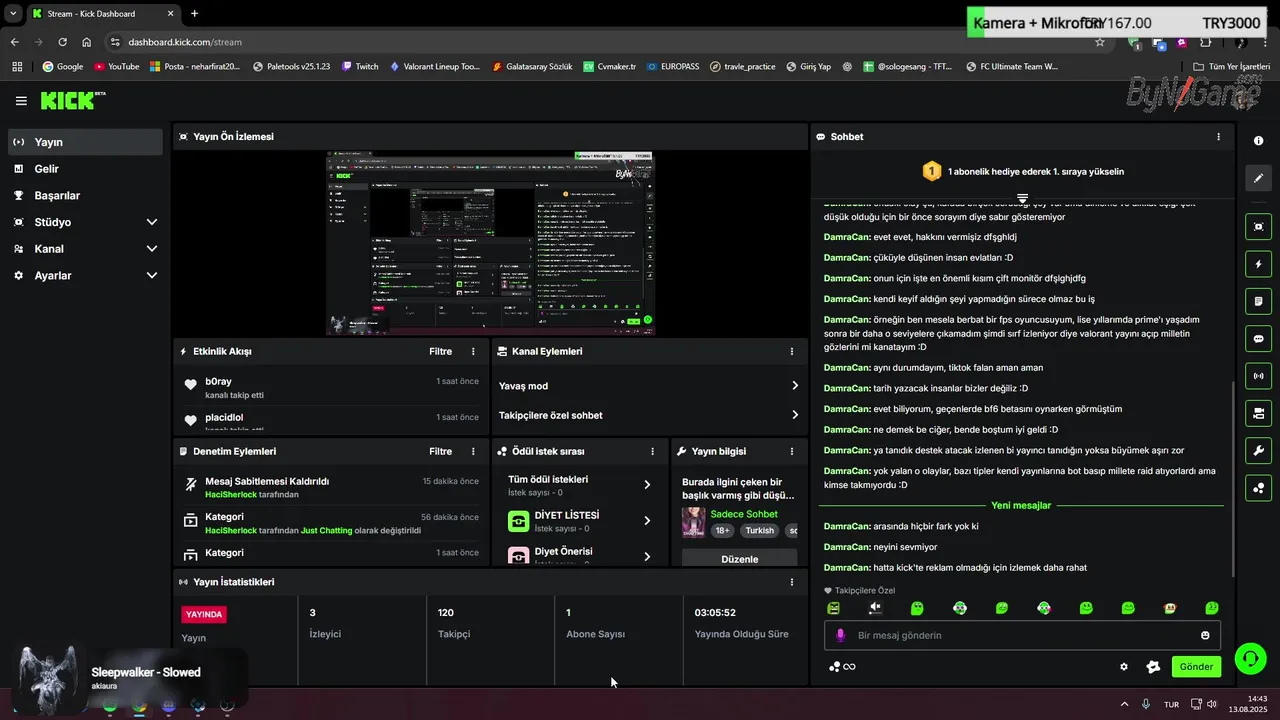Click the stream preview thumbnail
1280x720 pixels.
490,243
